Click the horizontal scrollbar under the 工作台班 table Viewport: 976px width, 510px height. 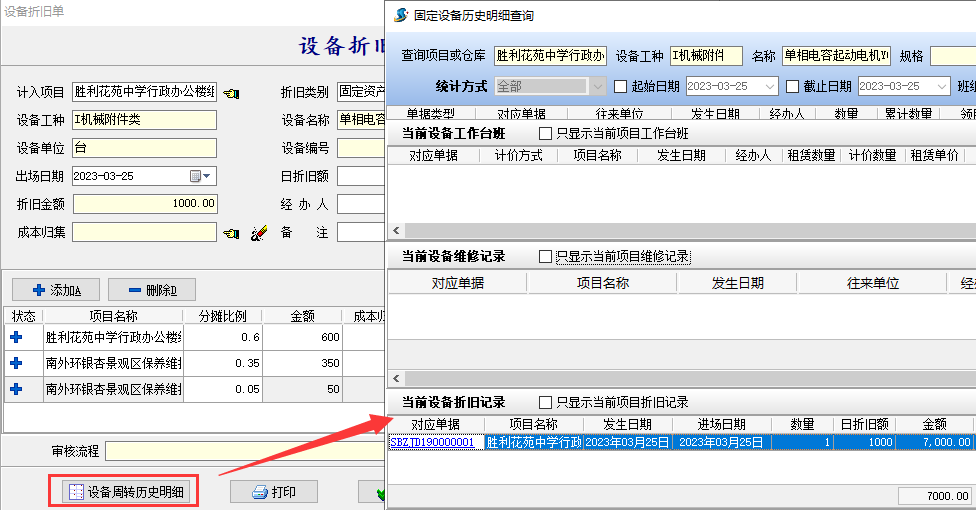(x=680, y=230)
